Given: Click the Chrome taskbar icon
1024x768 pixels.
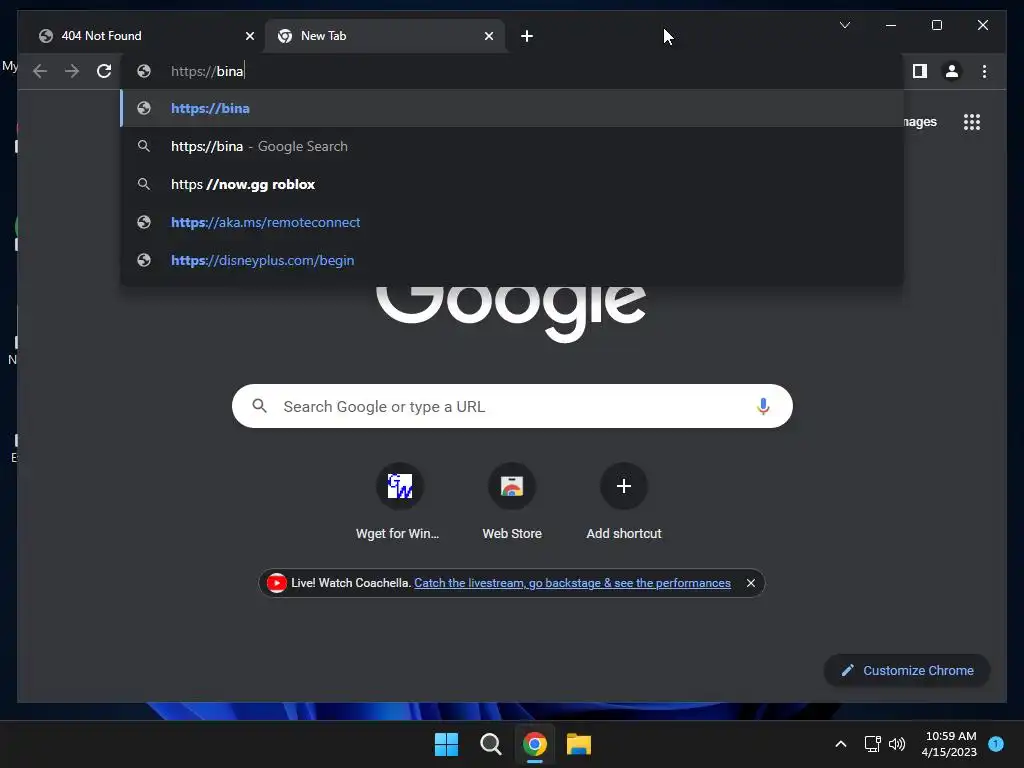Looking at the screenshot, I should tap(534, 744).
